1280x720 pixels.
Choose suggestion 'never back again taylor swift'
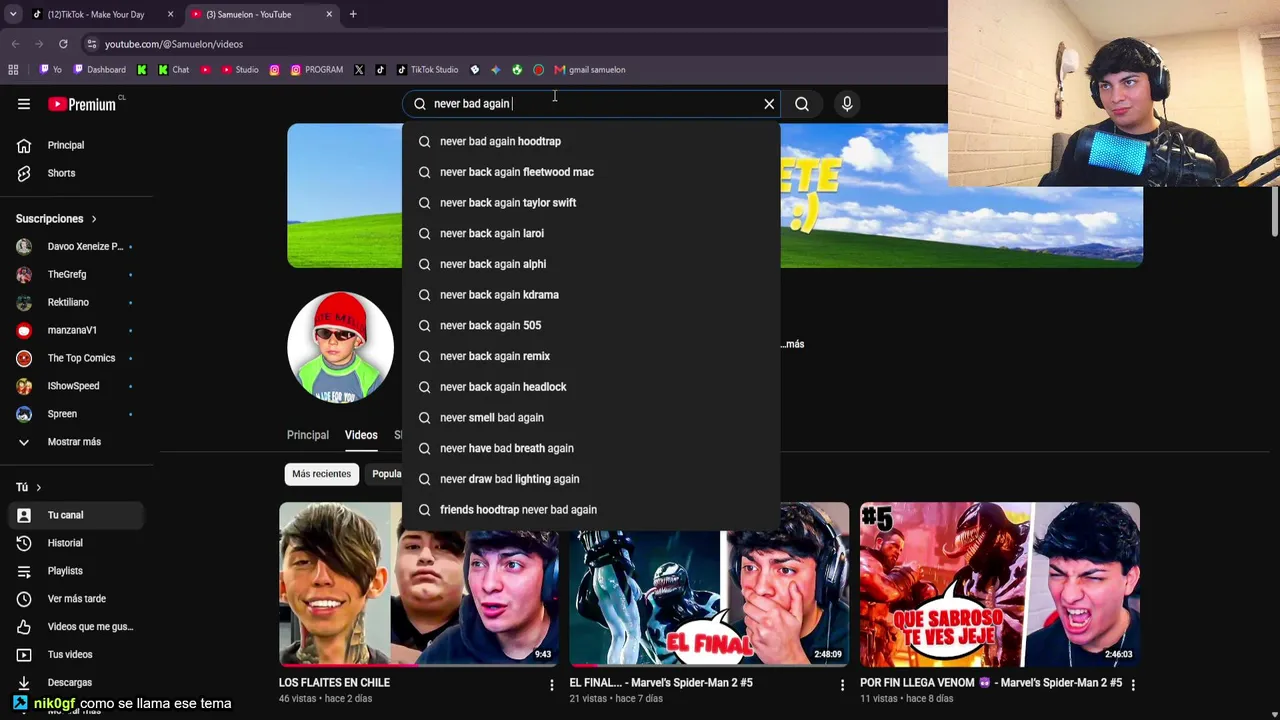(591, 203)
